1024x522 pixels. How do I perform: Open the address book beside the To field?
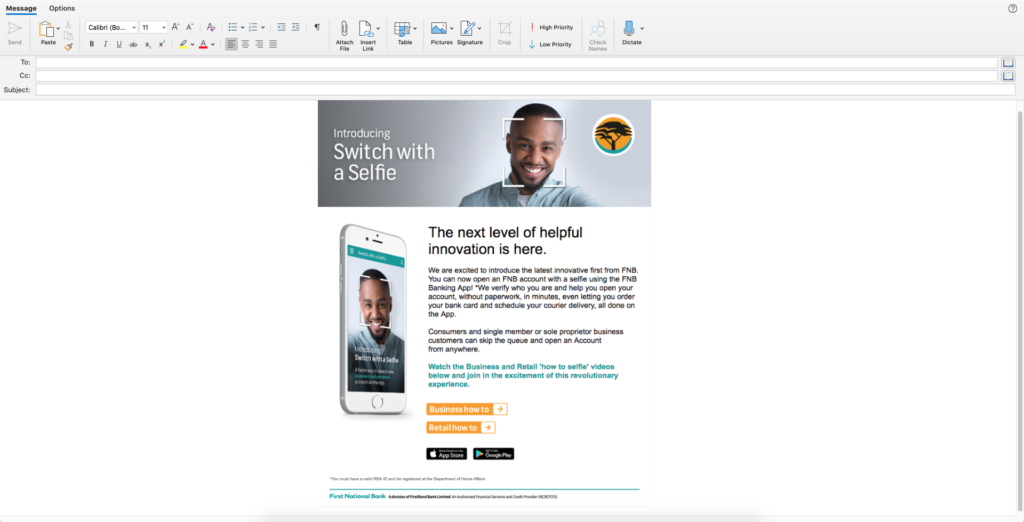point(1008,62)
